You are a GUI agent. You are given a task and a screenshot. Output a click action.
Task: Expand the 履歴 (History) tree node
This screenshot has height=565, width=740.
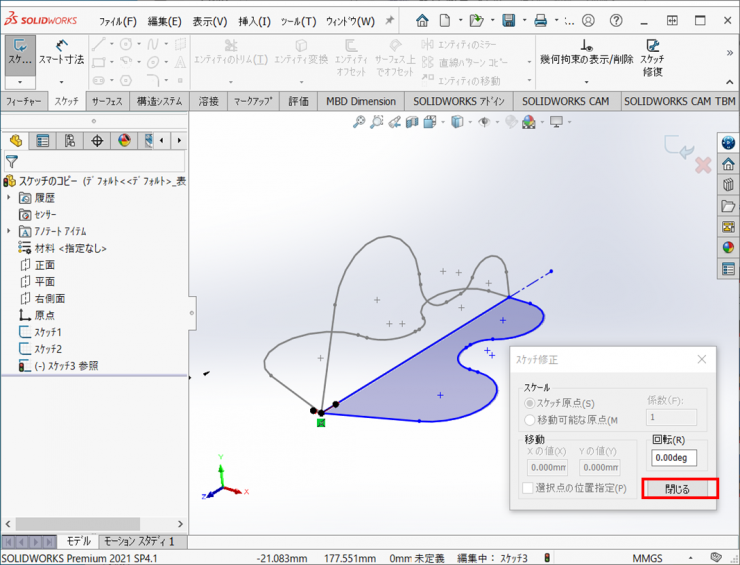pyautogui.click(x=9, y=198)
